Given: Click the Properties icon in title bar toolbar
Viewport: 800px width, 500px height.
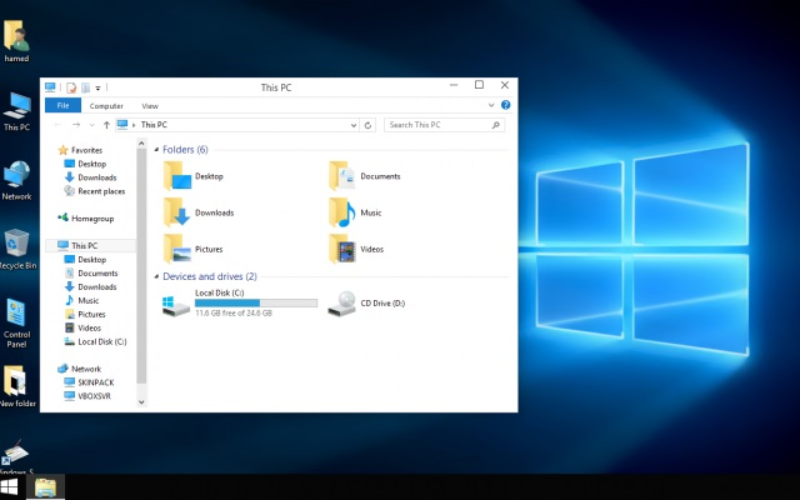Looking at the screenshot, I should pos(71,88).
